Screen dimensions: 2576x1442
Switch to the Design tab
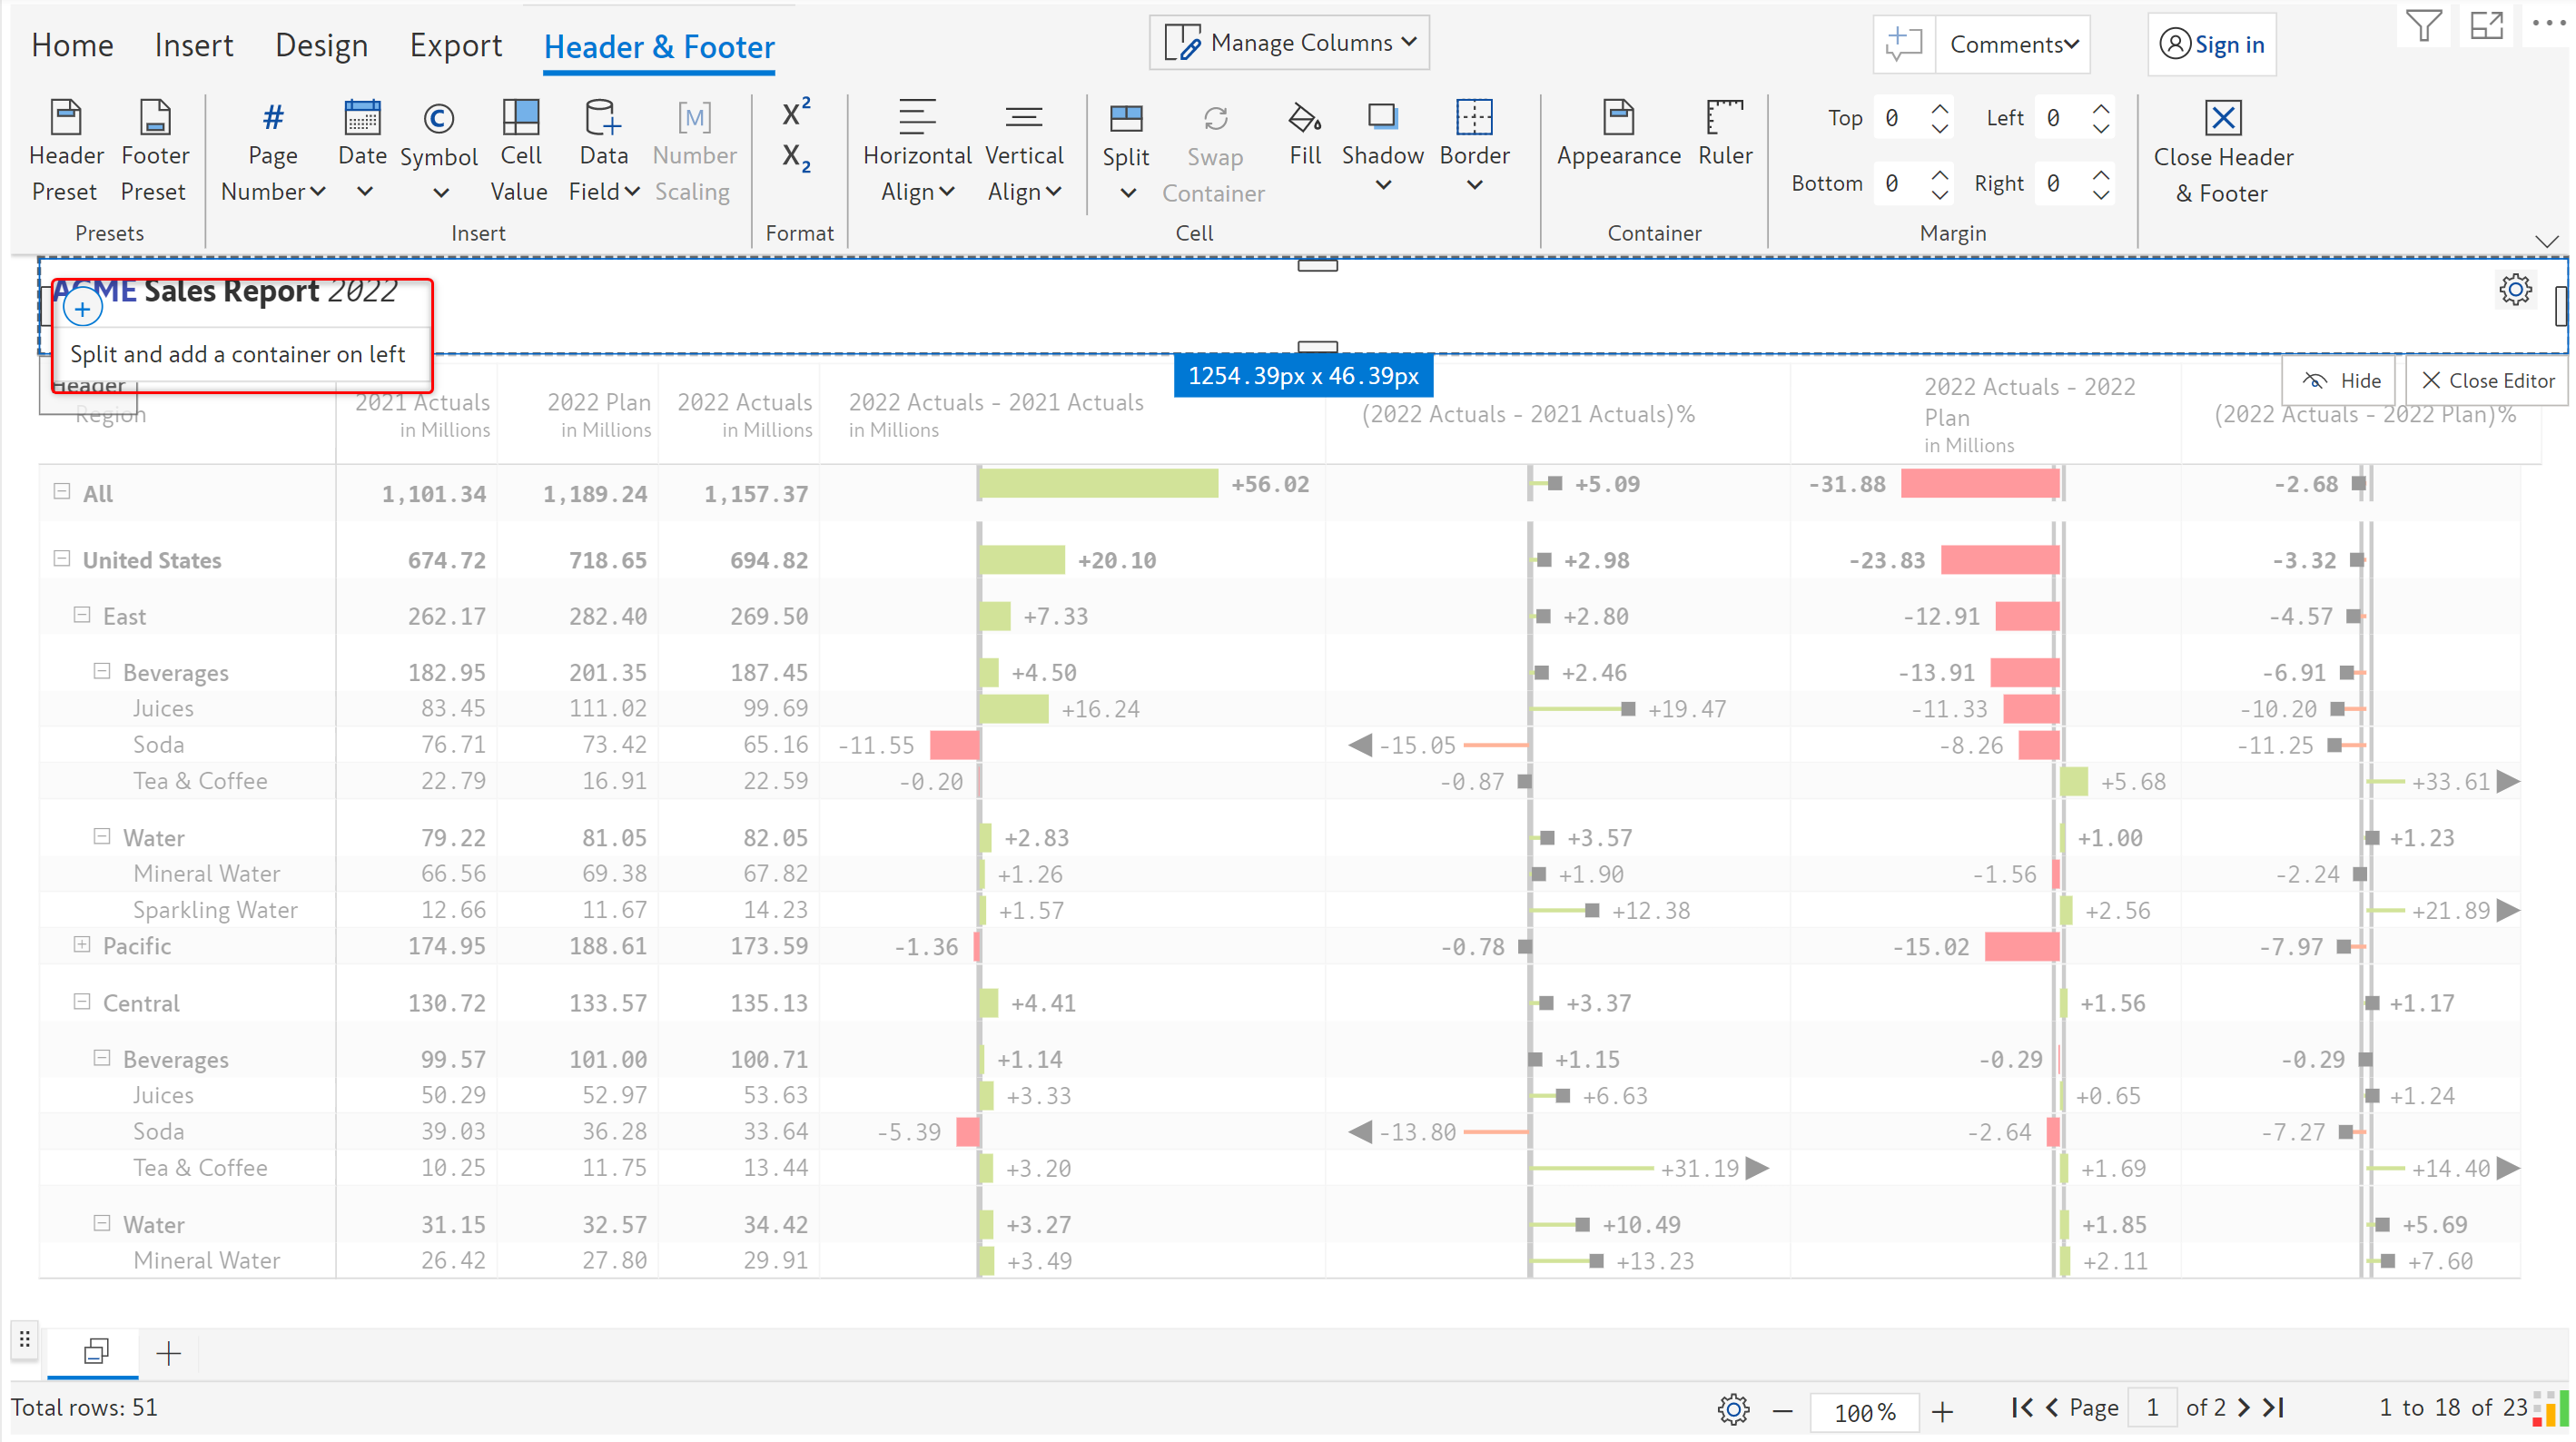(321, 46)
